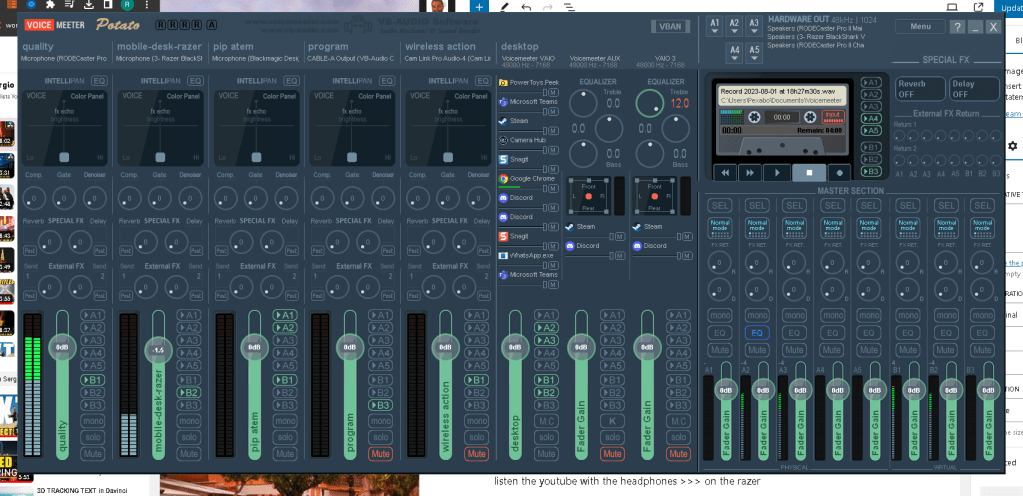The image size is (1023, 496).
Task: Open Voicemeeter help with the question mark
Action: click(x=957, y=27)
